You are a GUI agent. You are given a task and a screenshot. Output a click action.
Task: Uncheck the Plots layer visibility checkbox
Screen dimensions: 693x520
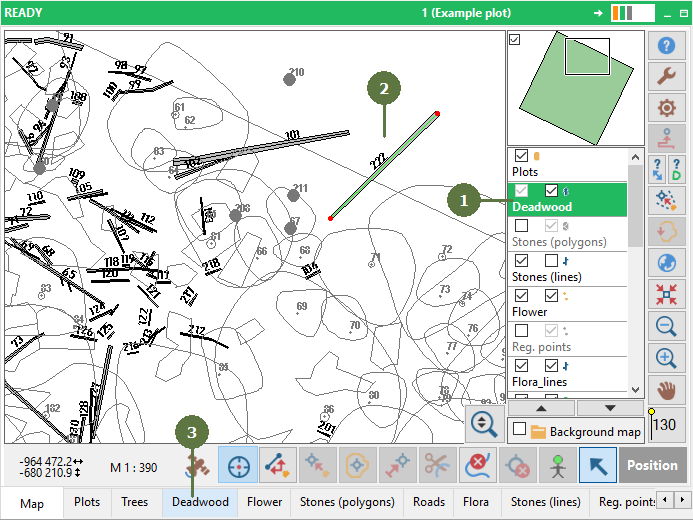522,156
